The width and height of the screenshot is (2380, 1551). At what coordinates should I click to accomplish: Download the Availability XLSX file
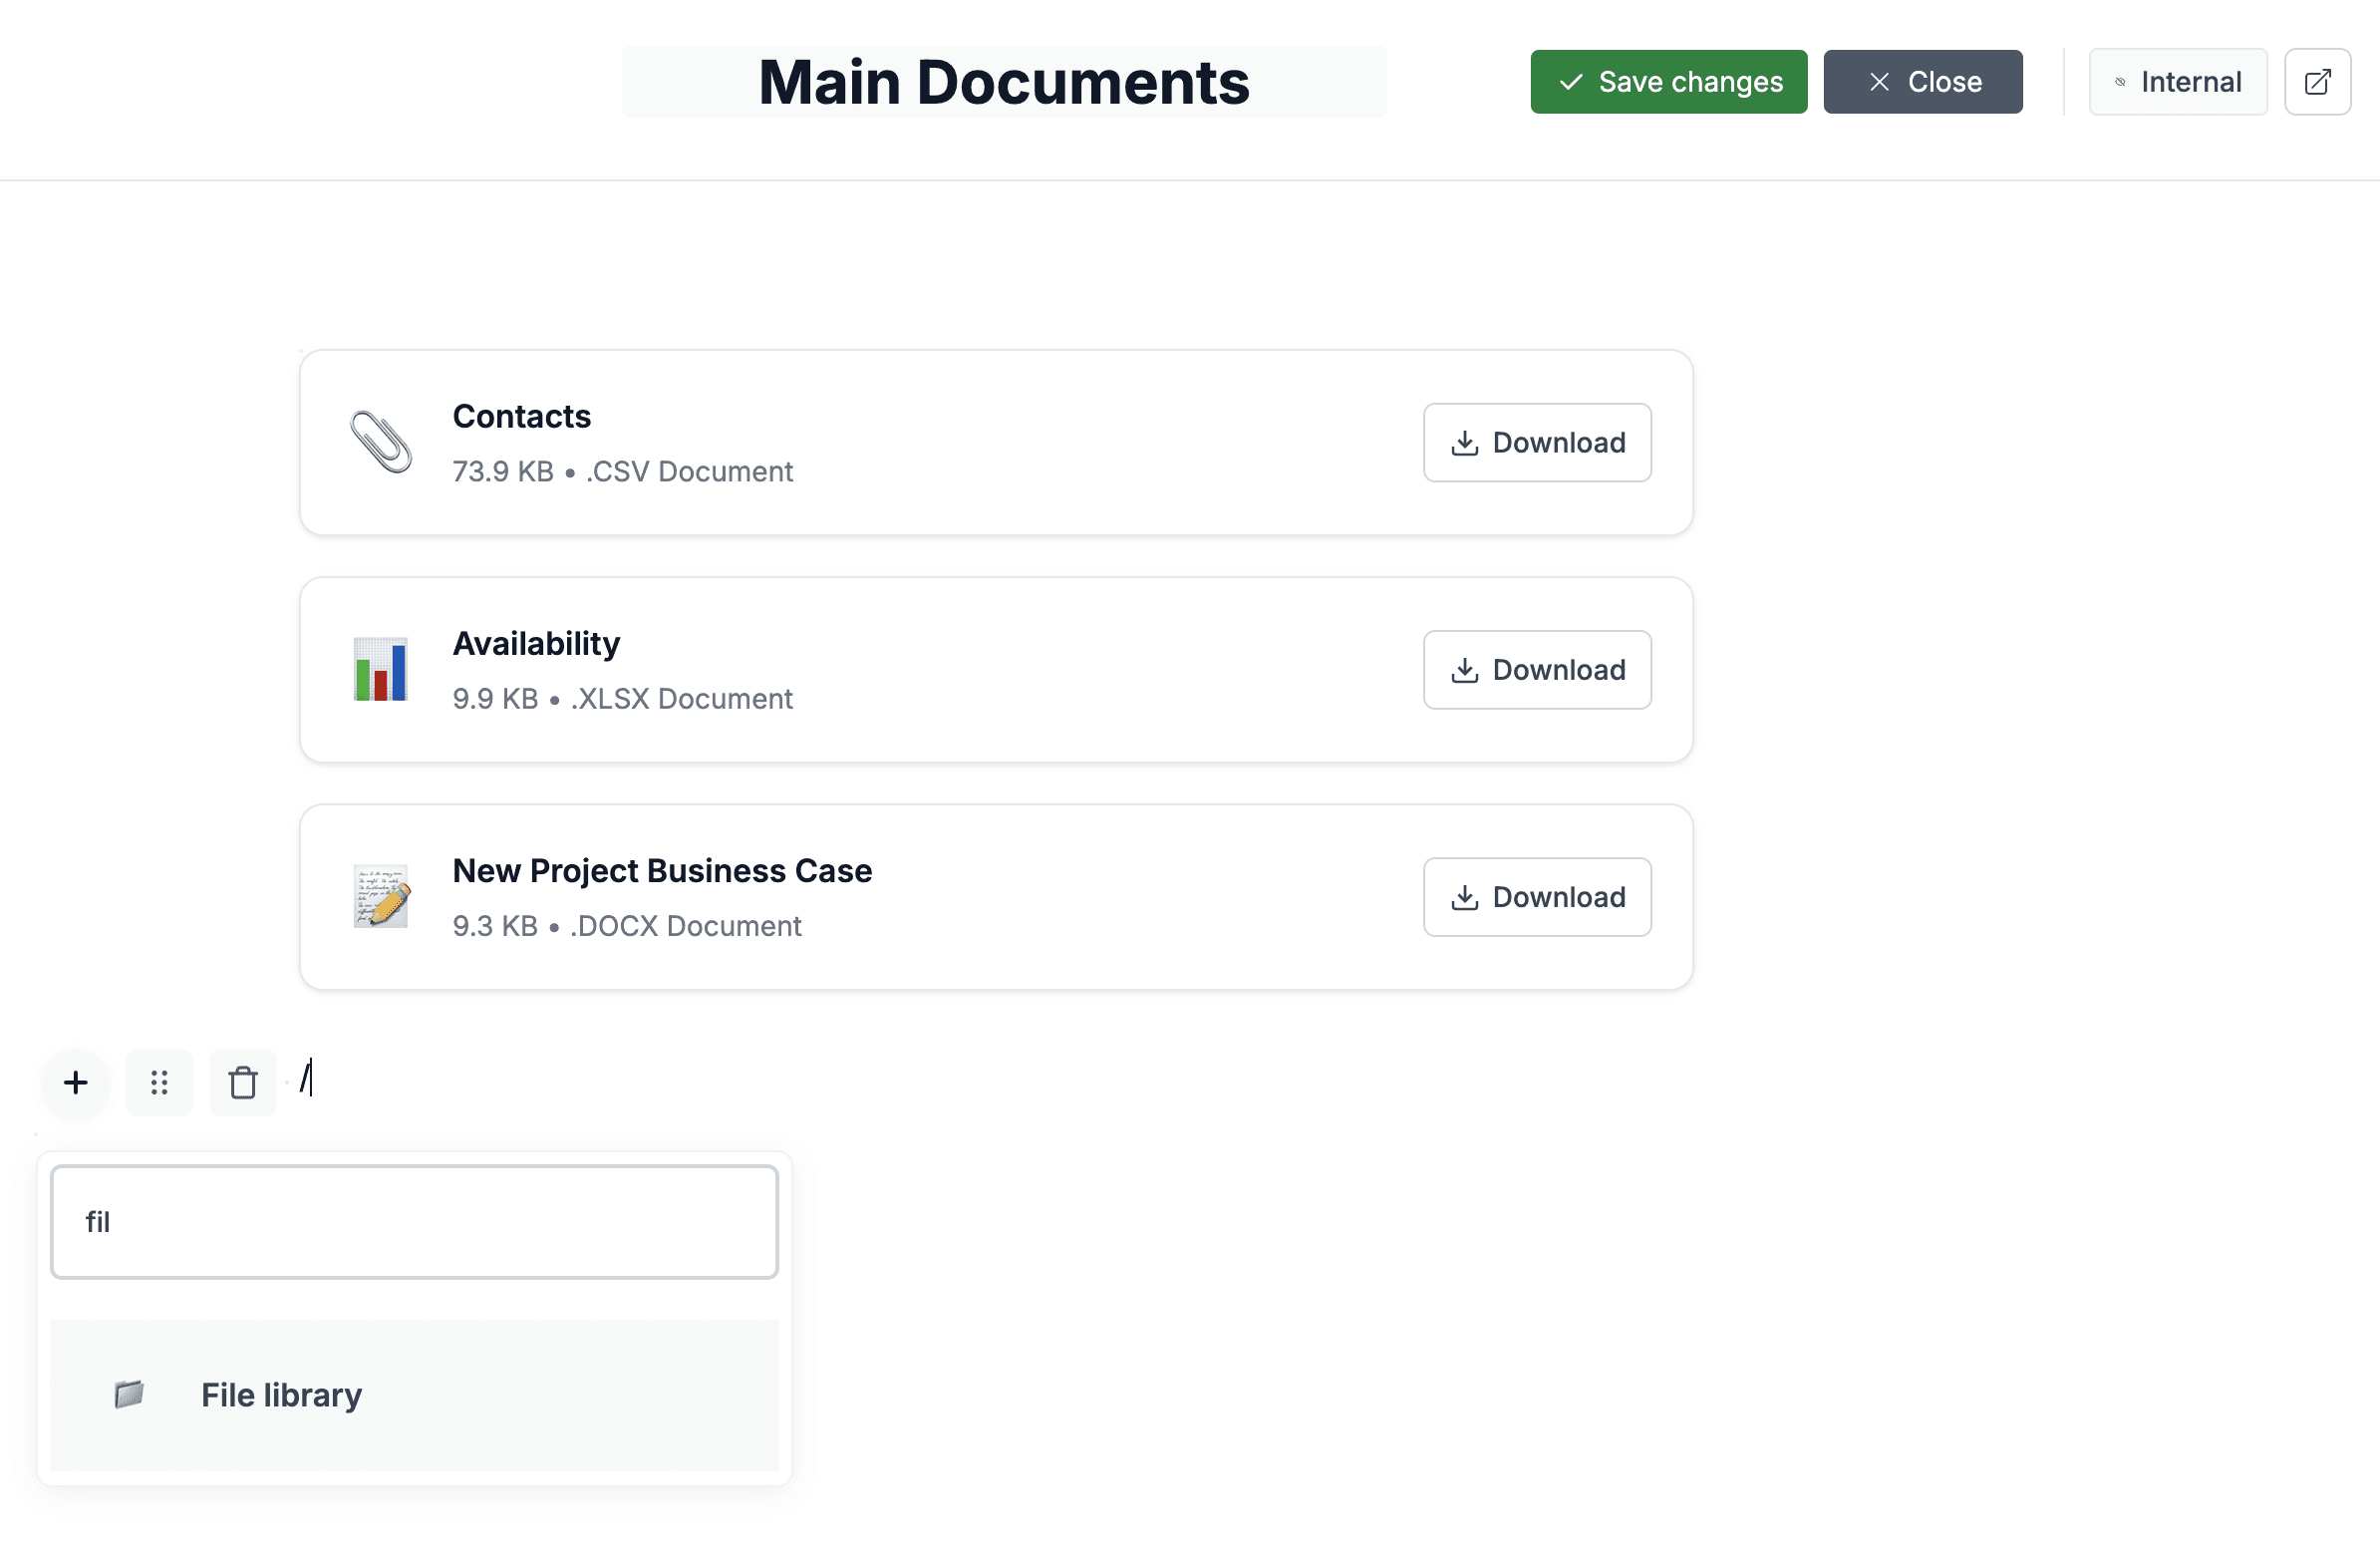(x=1536, y=670)
